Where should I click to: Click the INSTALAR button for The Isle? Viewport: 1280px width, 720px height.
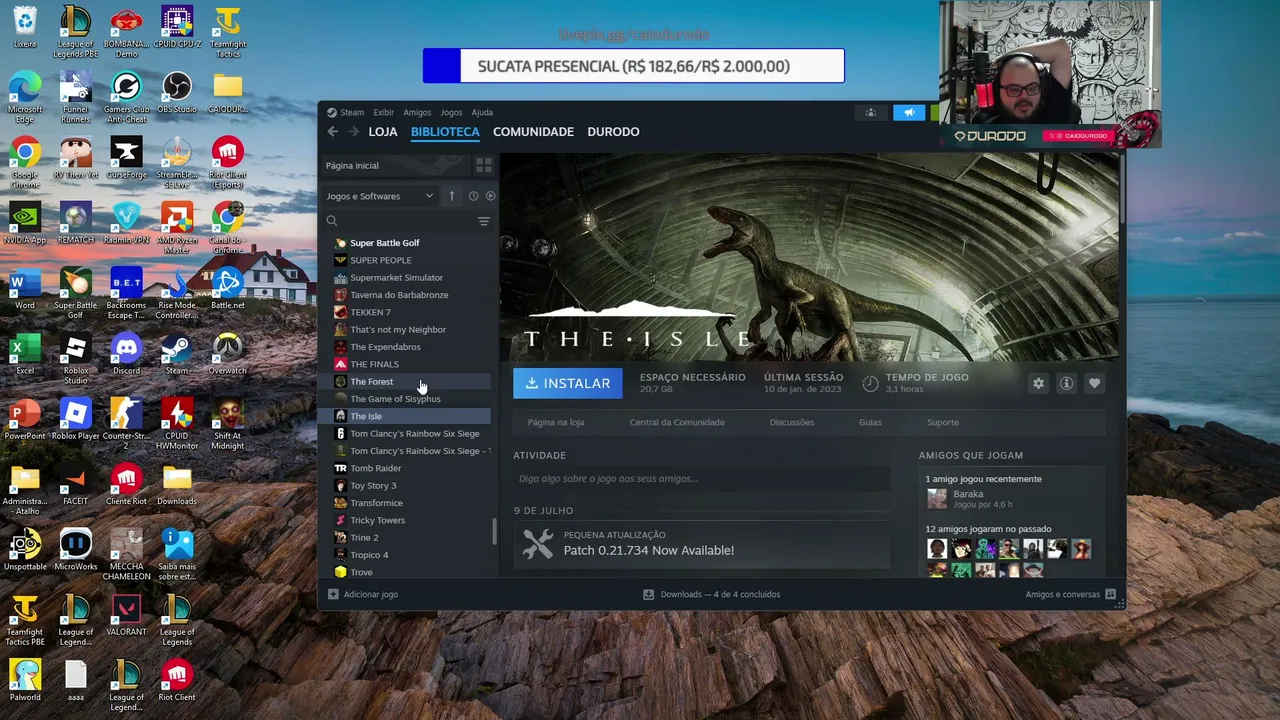point(568,384)
